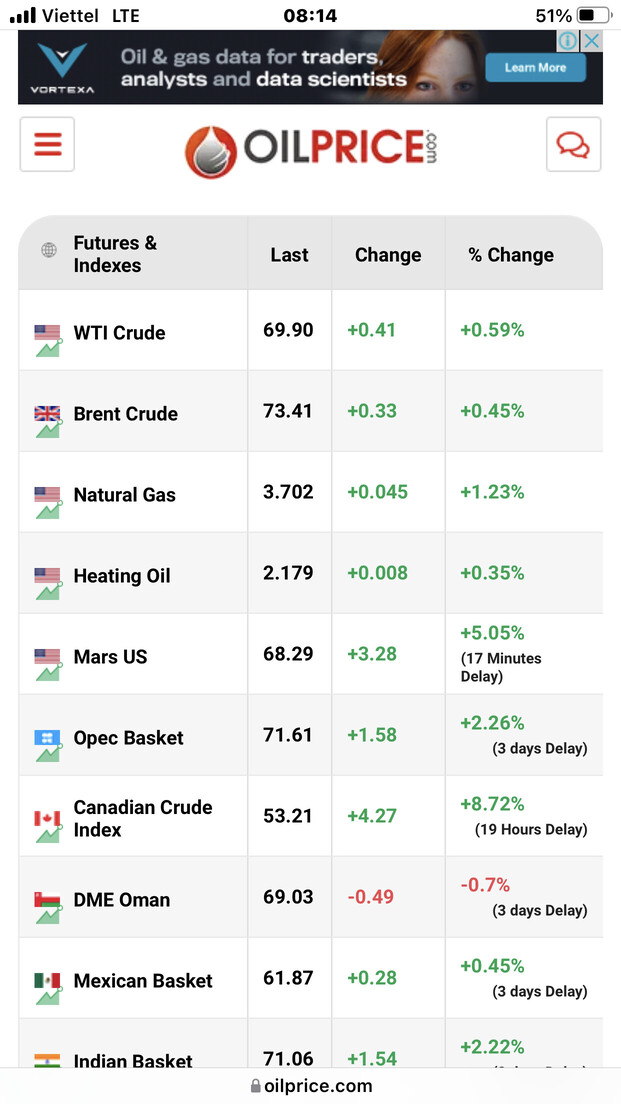The height and width of the screenshot is (1104, 621).
Task: Close the Vortexa ad with X
Action: coord(592,41)
